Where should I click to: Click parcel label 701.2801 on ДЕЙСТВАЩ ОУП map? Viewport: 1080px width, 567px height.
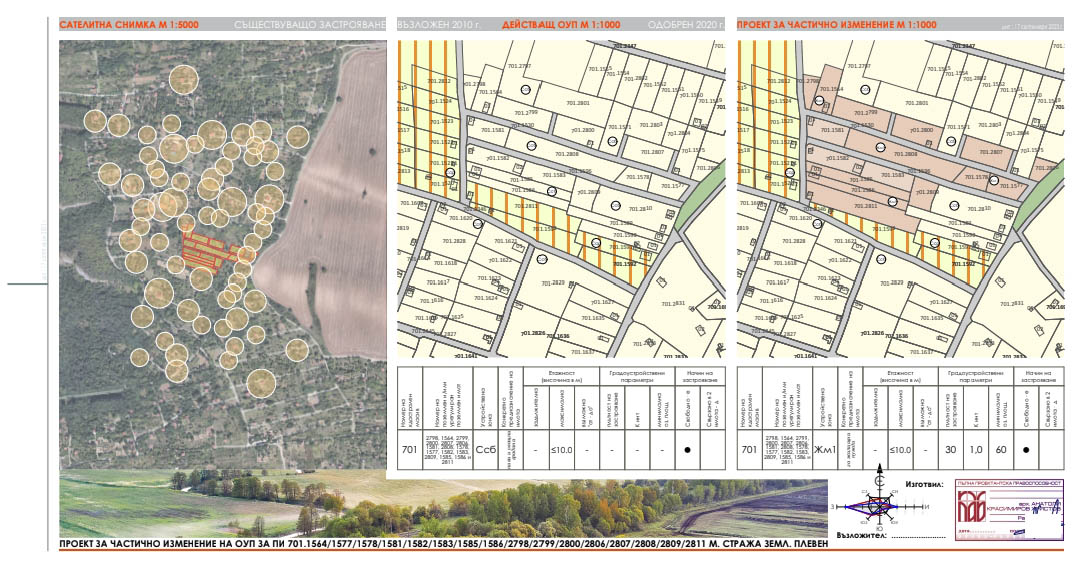tap(577, 103)
